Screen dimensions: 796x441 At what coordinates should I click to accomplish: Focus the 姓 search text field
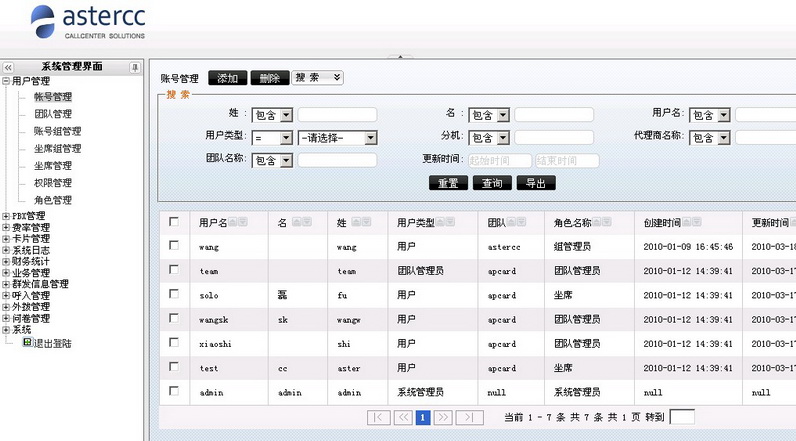click(338, 115)
